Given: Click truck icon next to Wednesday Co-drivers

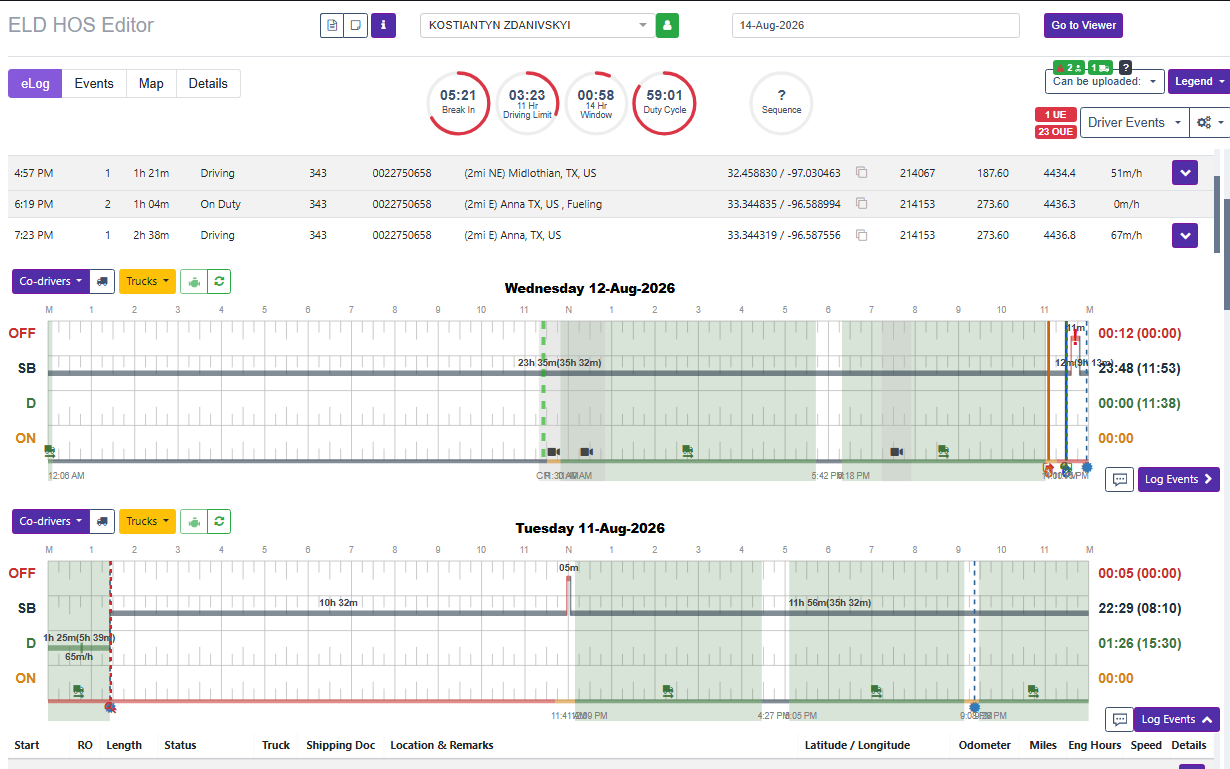Looking at the screenshot, I should [x=102, y=281].
